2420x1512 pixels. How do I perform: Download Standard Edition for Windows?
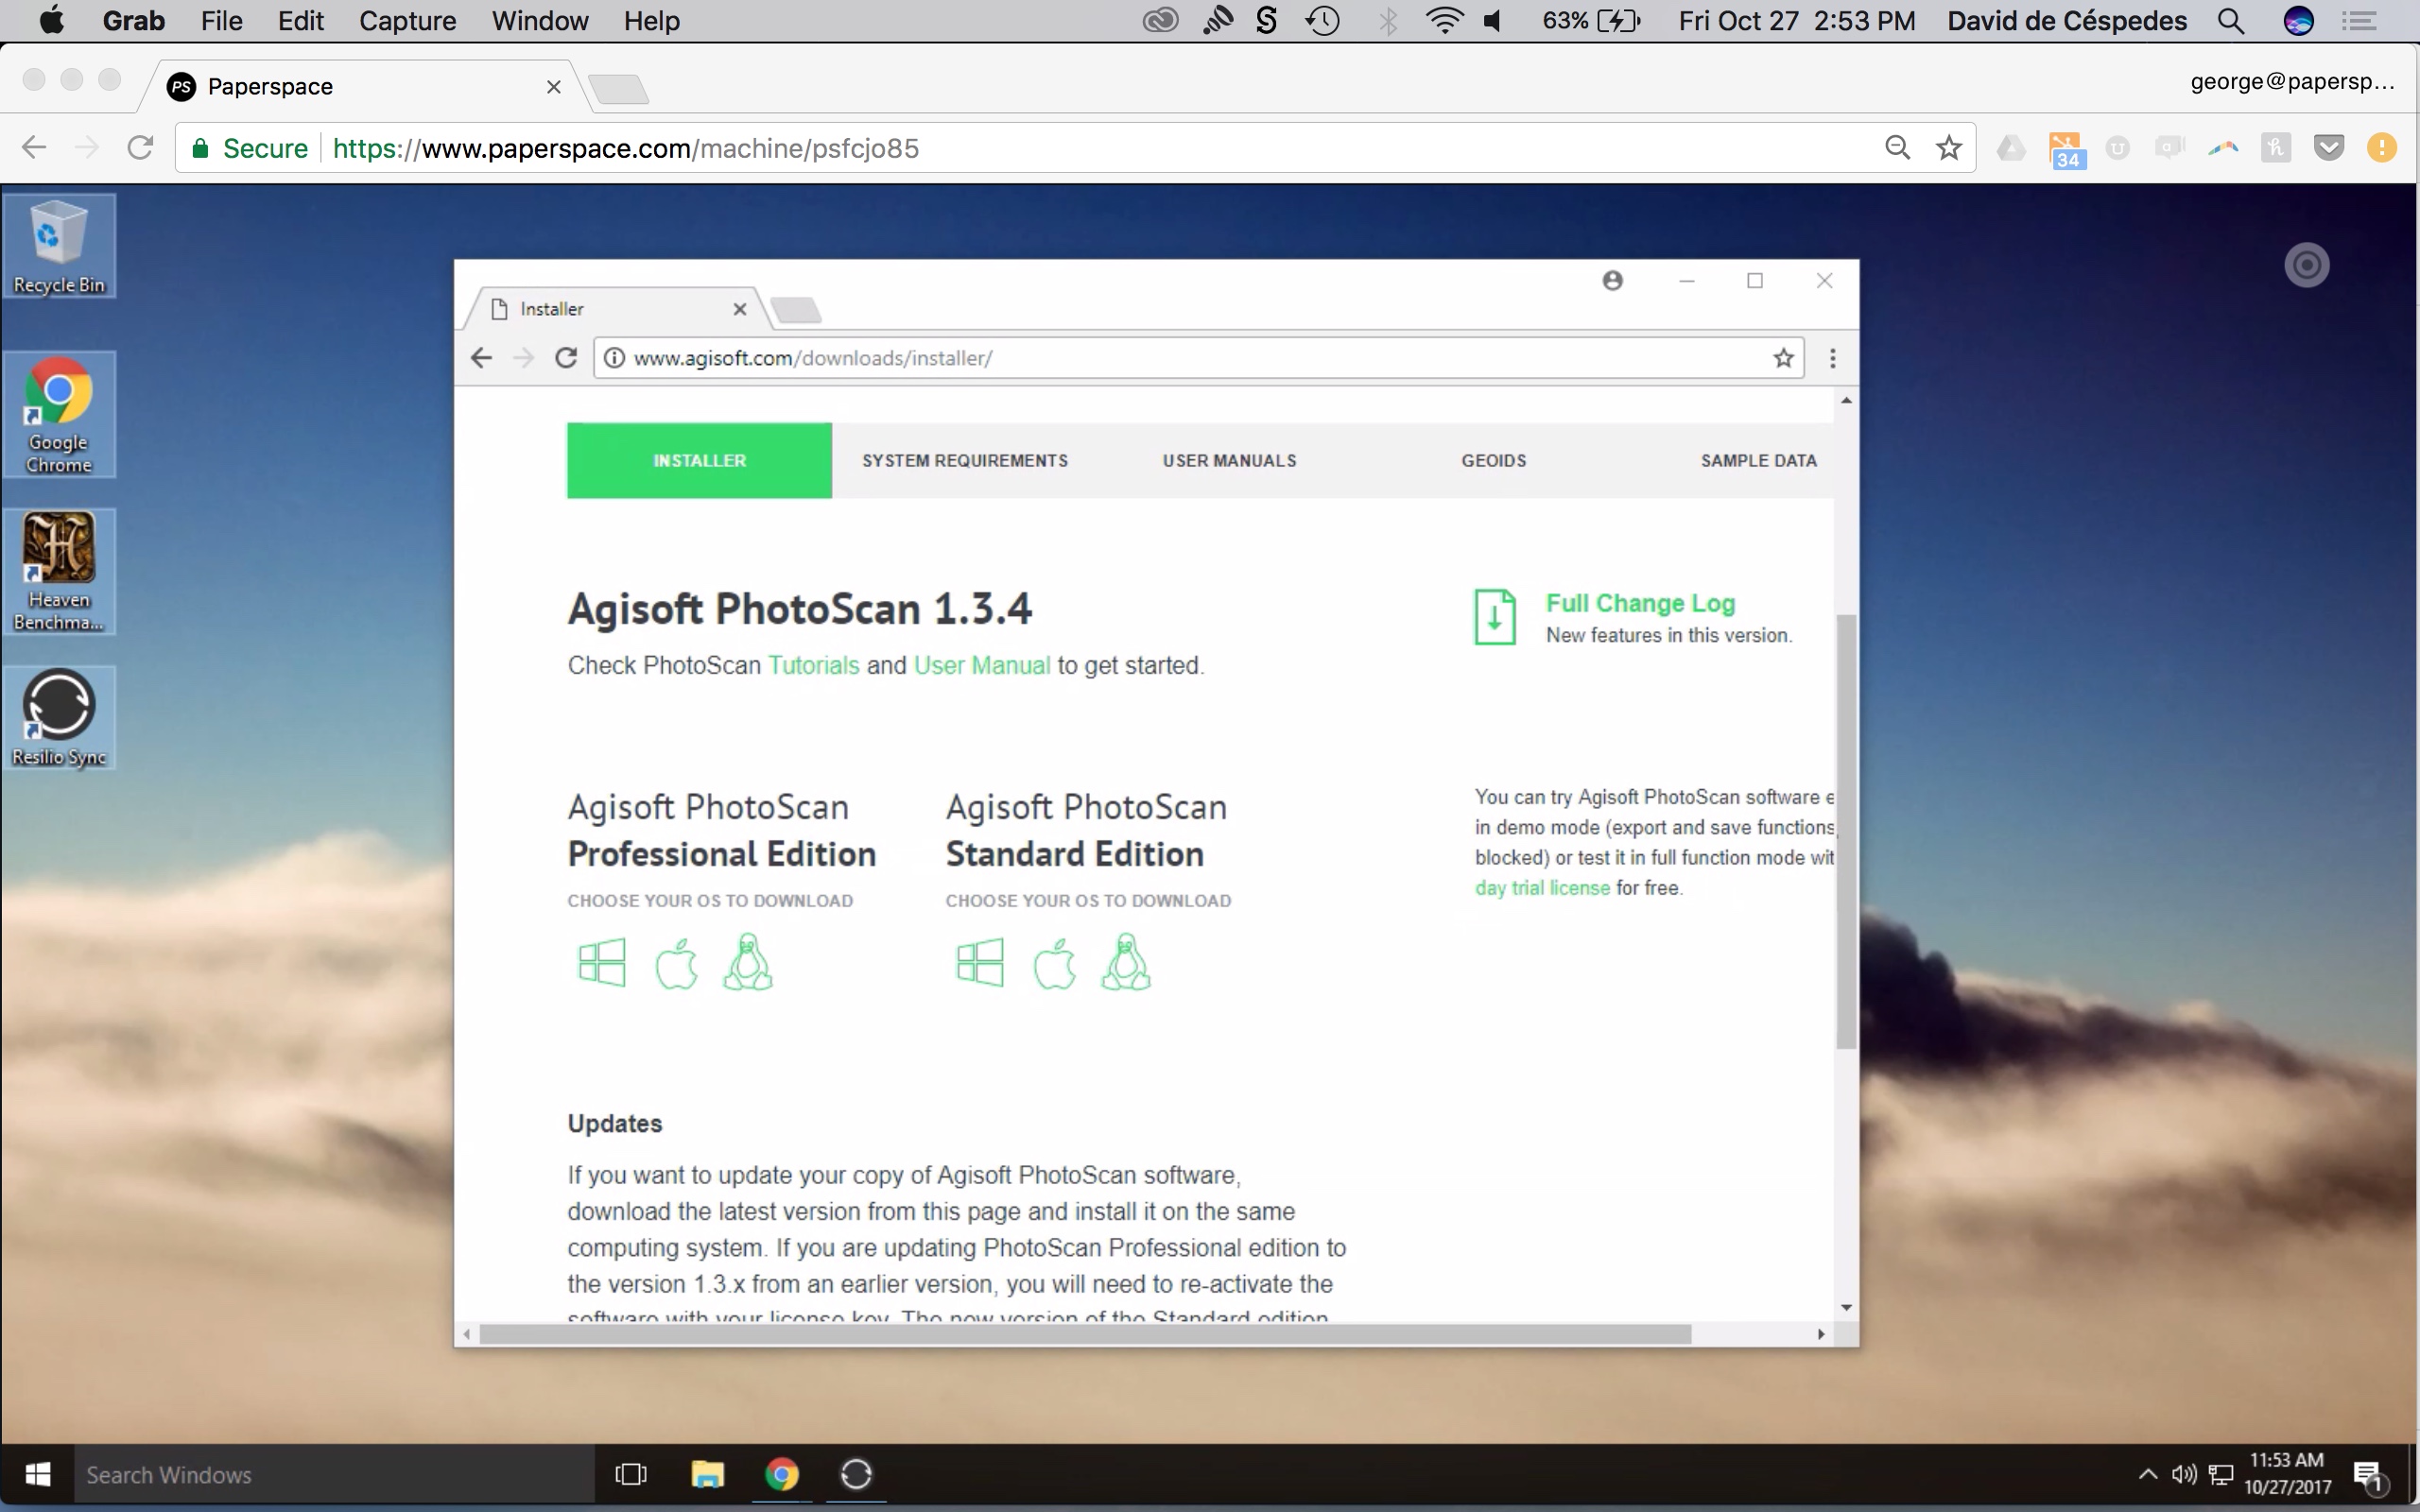coord(978,961)
